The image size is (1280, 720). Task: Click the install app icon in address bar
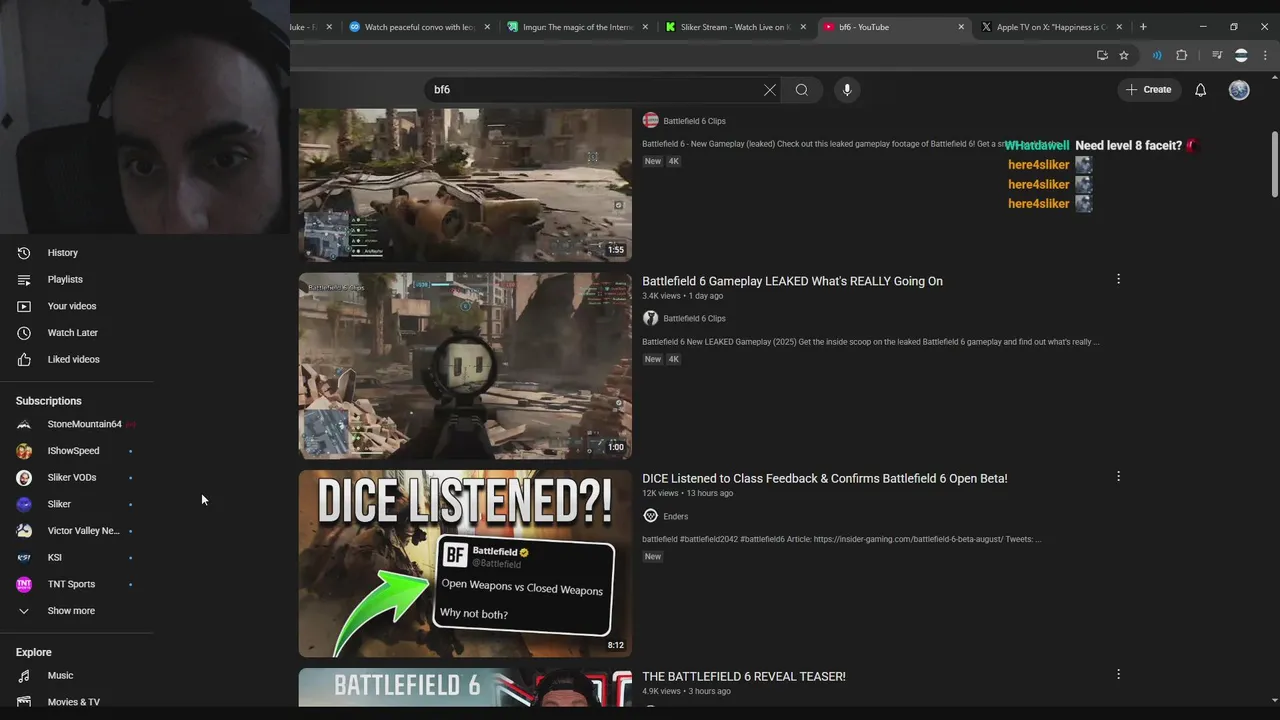pyautogui.click(x=1102, y=55)
